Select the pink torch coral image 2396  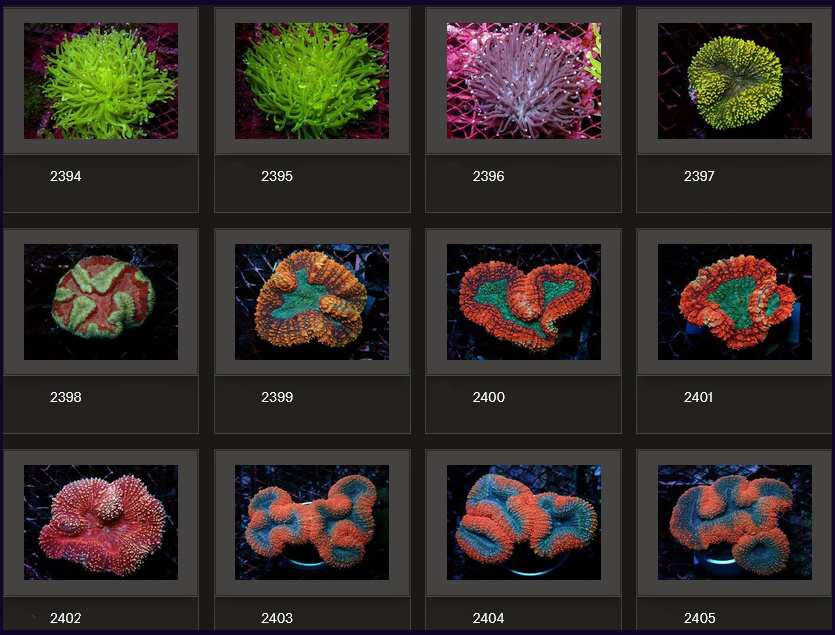pos(523,80)
